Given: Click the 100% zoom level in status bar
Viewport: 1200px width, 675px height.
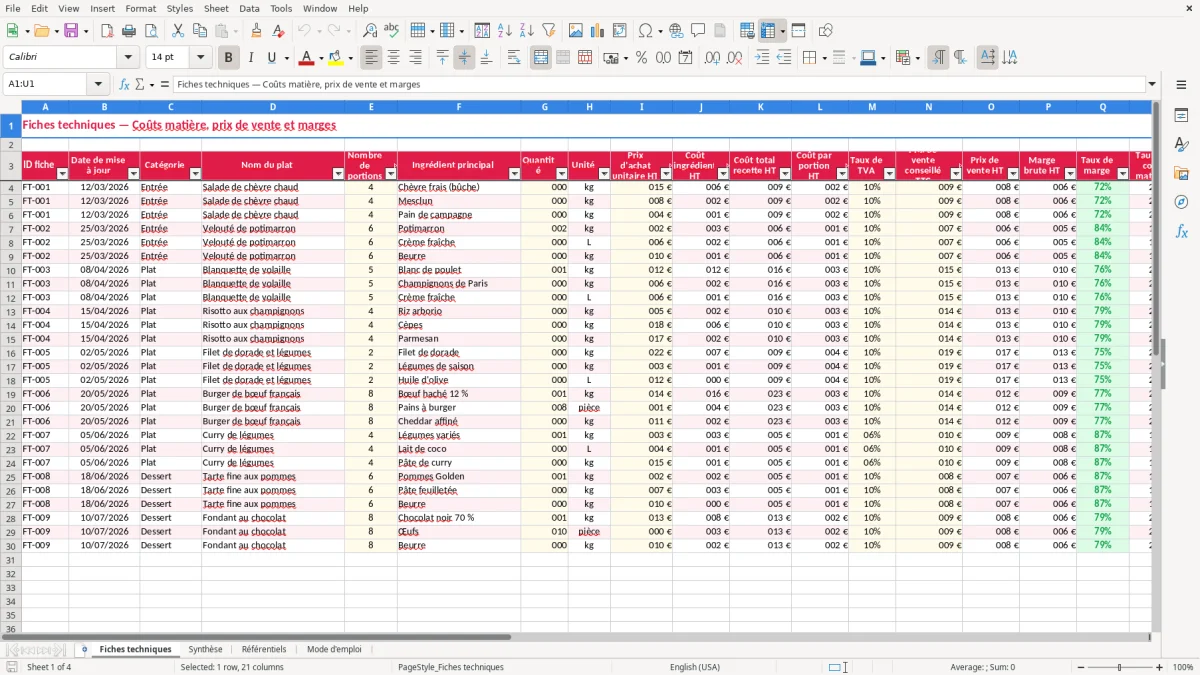Looking at the screenshot, I should (1183, 667).
